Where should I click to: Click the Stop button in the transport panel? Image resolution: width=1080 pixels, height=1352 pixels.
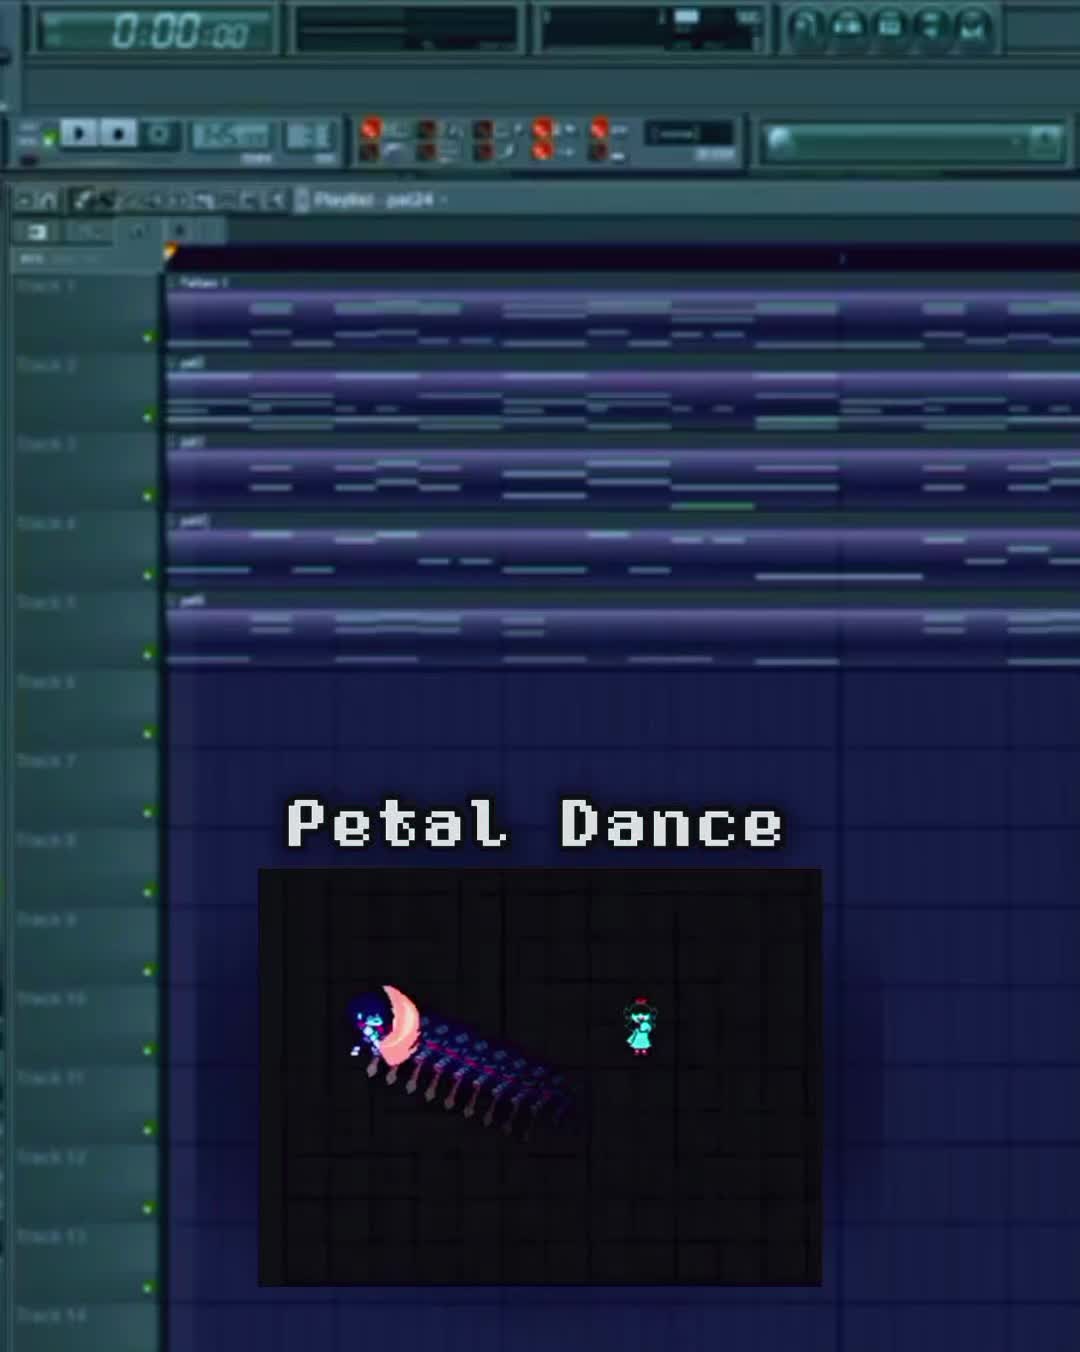coord(118,133)
